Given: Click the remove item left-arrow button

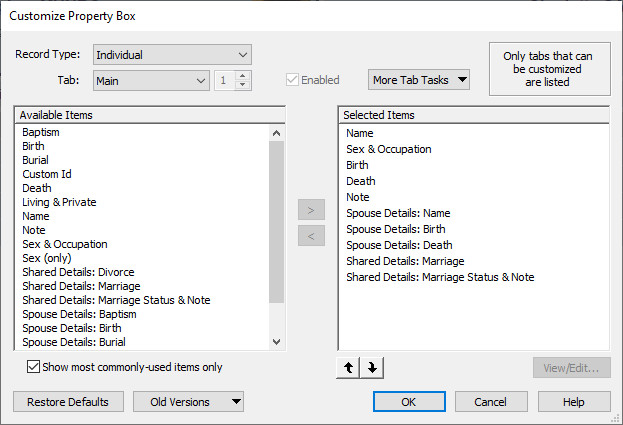Looking at the screenshot, I should click(x=311, y=237).
